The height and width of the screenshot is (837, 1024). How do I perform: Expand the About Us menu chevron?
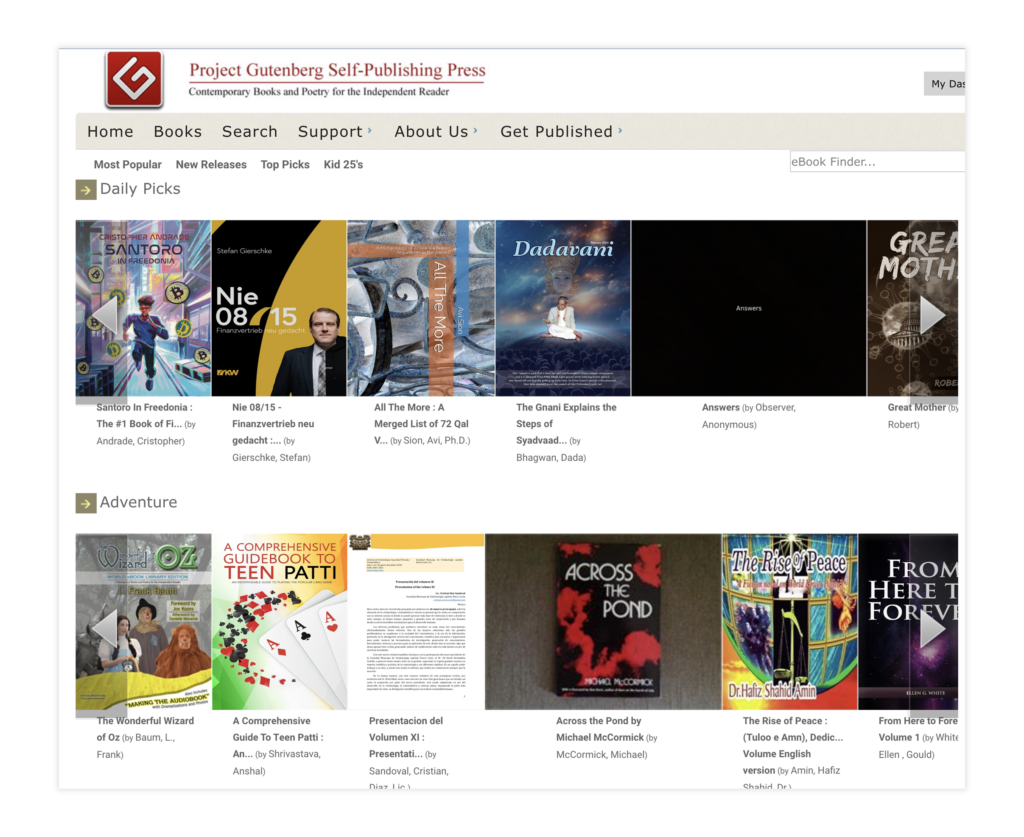pyautogui.click(x=475, y=131)
